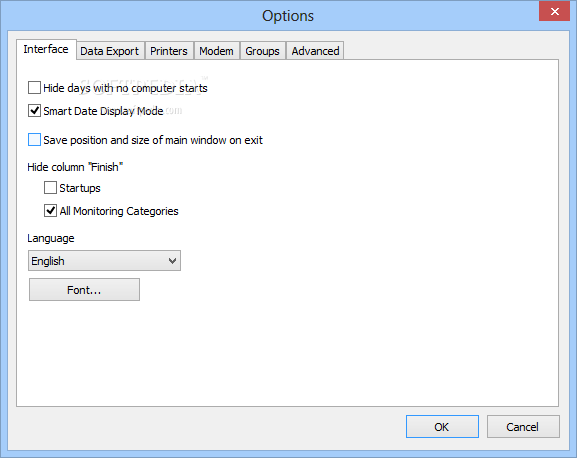Close the Options window with X
Image resolution: width=577 pixels, height=458 pixels.
point(555,11)
